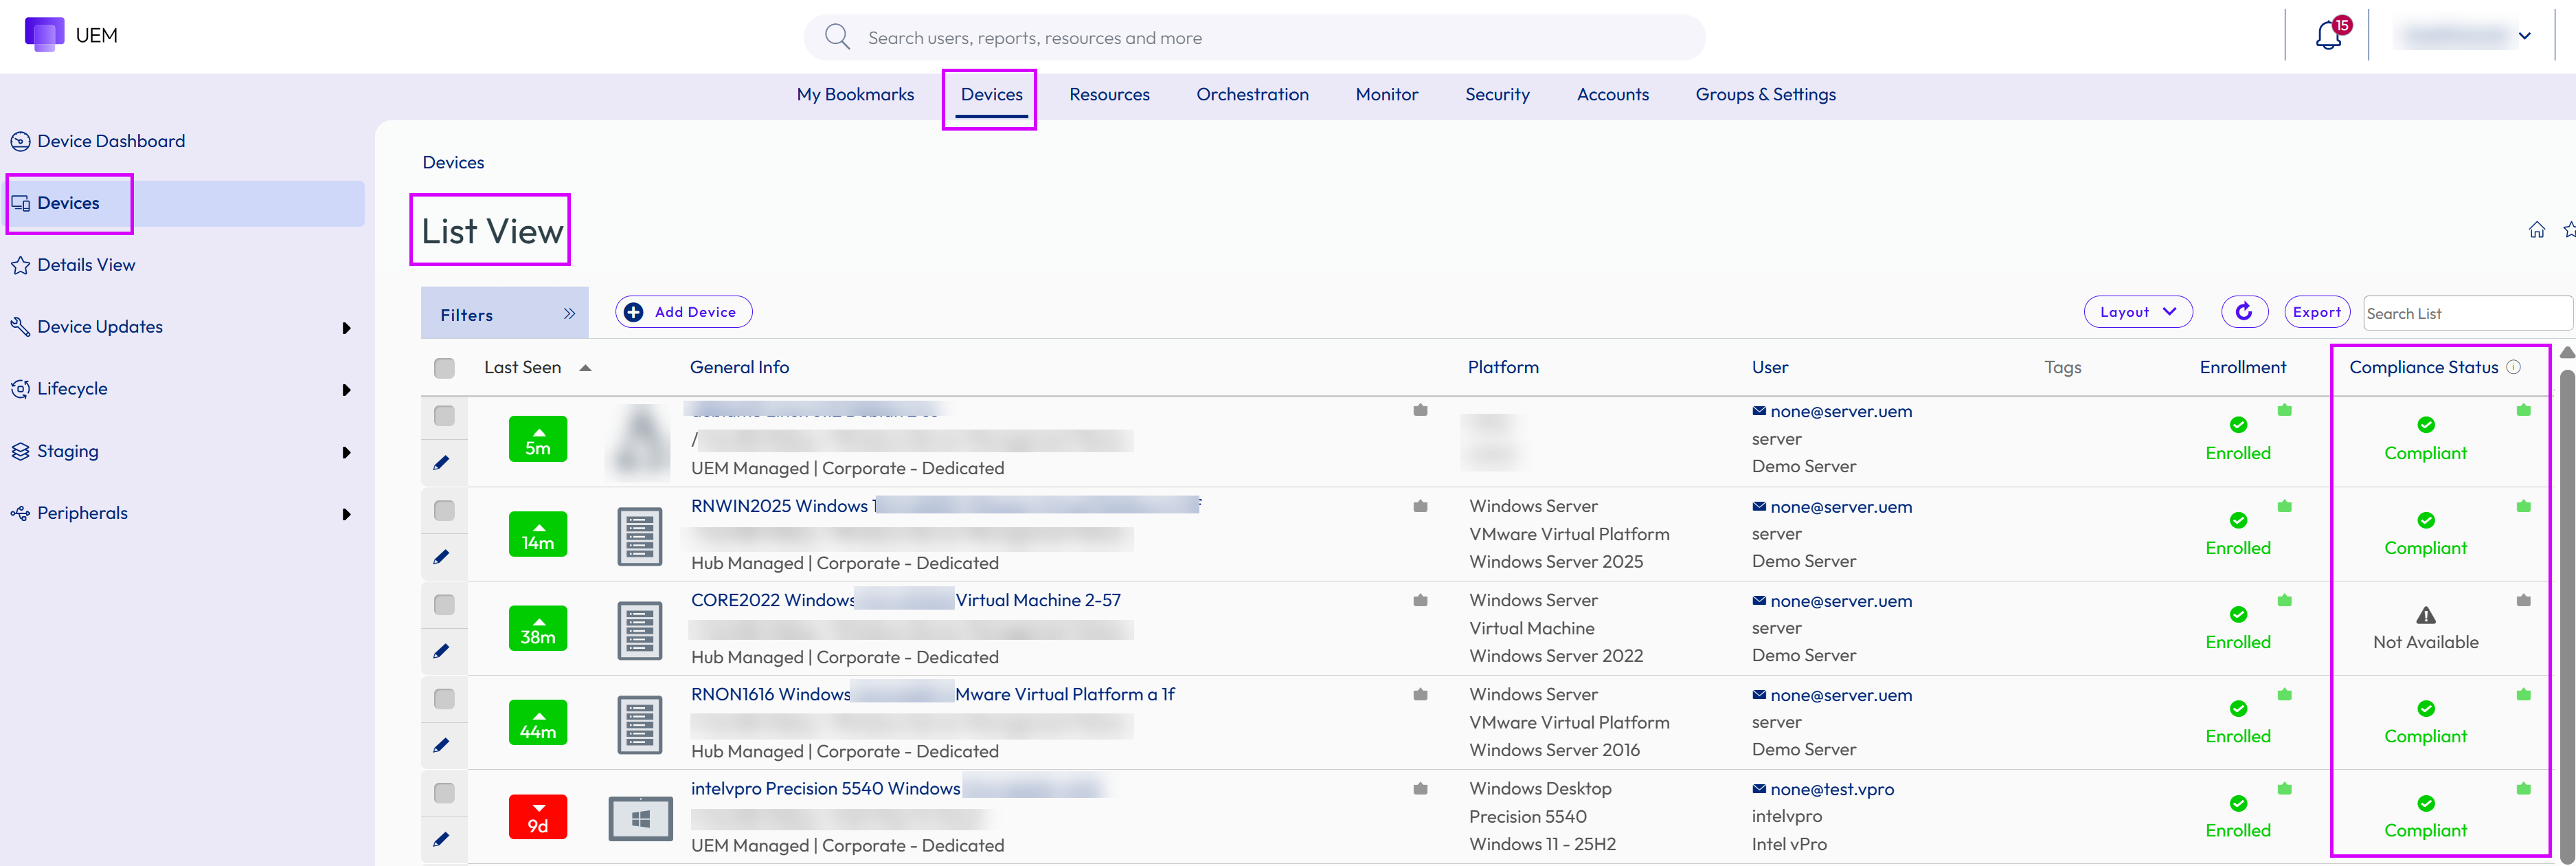Screen dimensions: 2576x866
Task: Click the server icon of CORE2022 row
Action: click(x=640, y=630)
